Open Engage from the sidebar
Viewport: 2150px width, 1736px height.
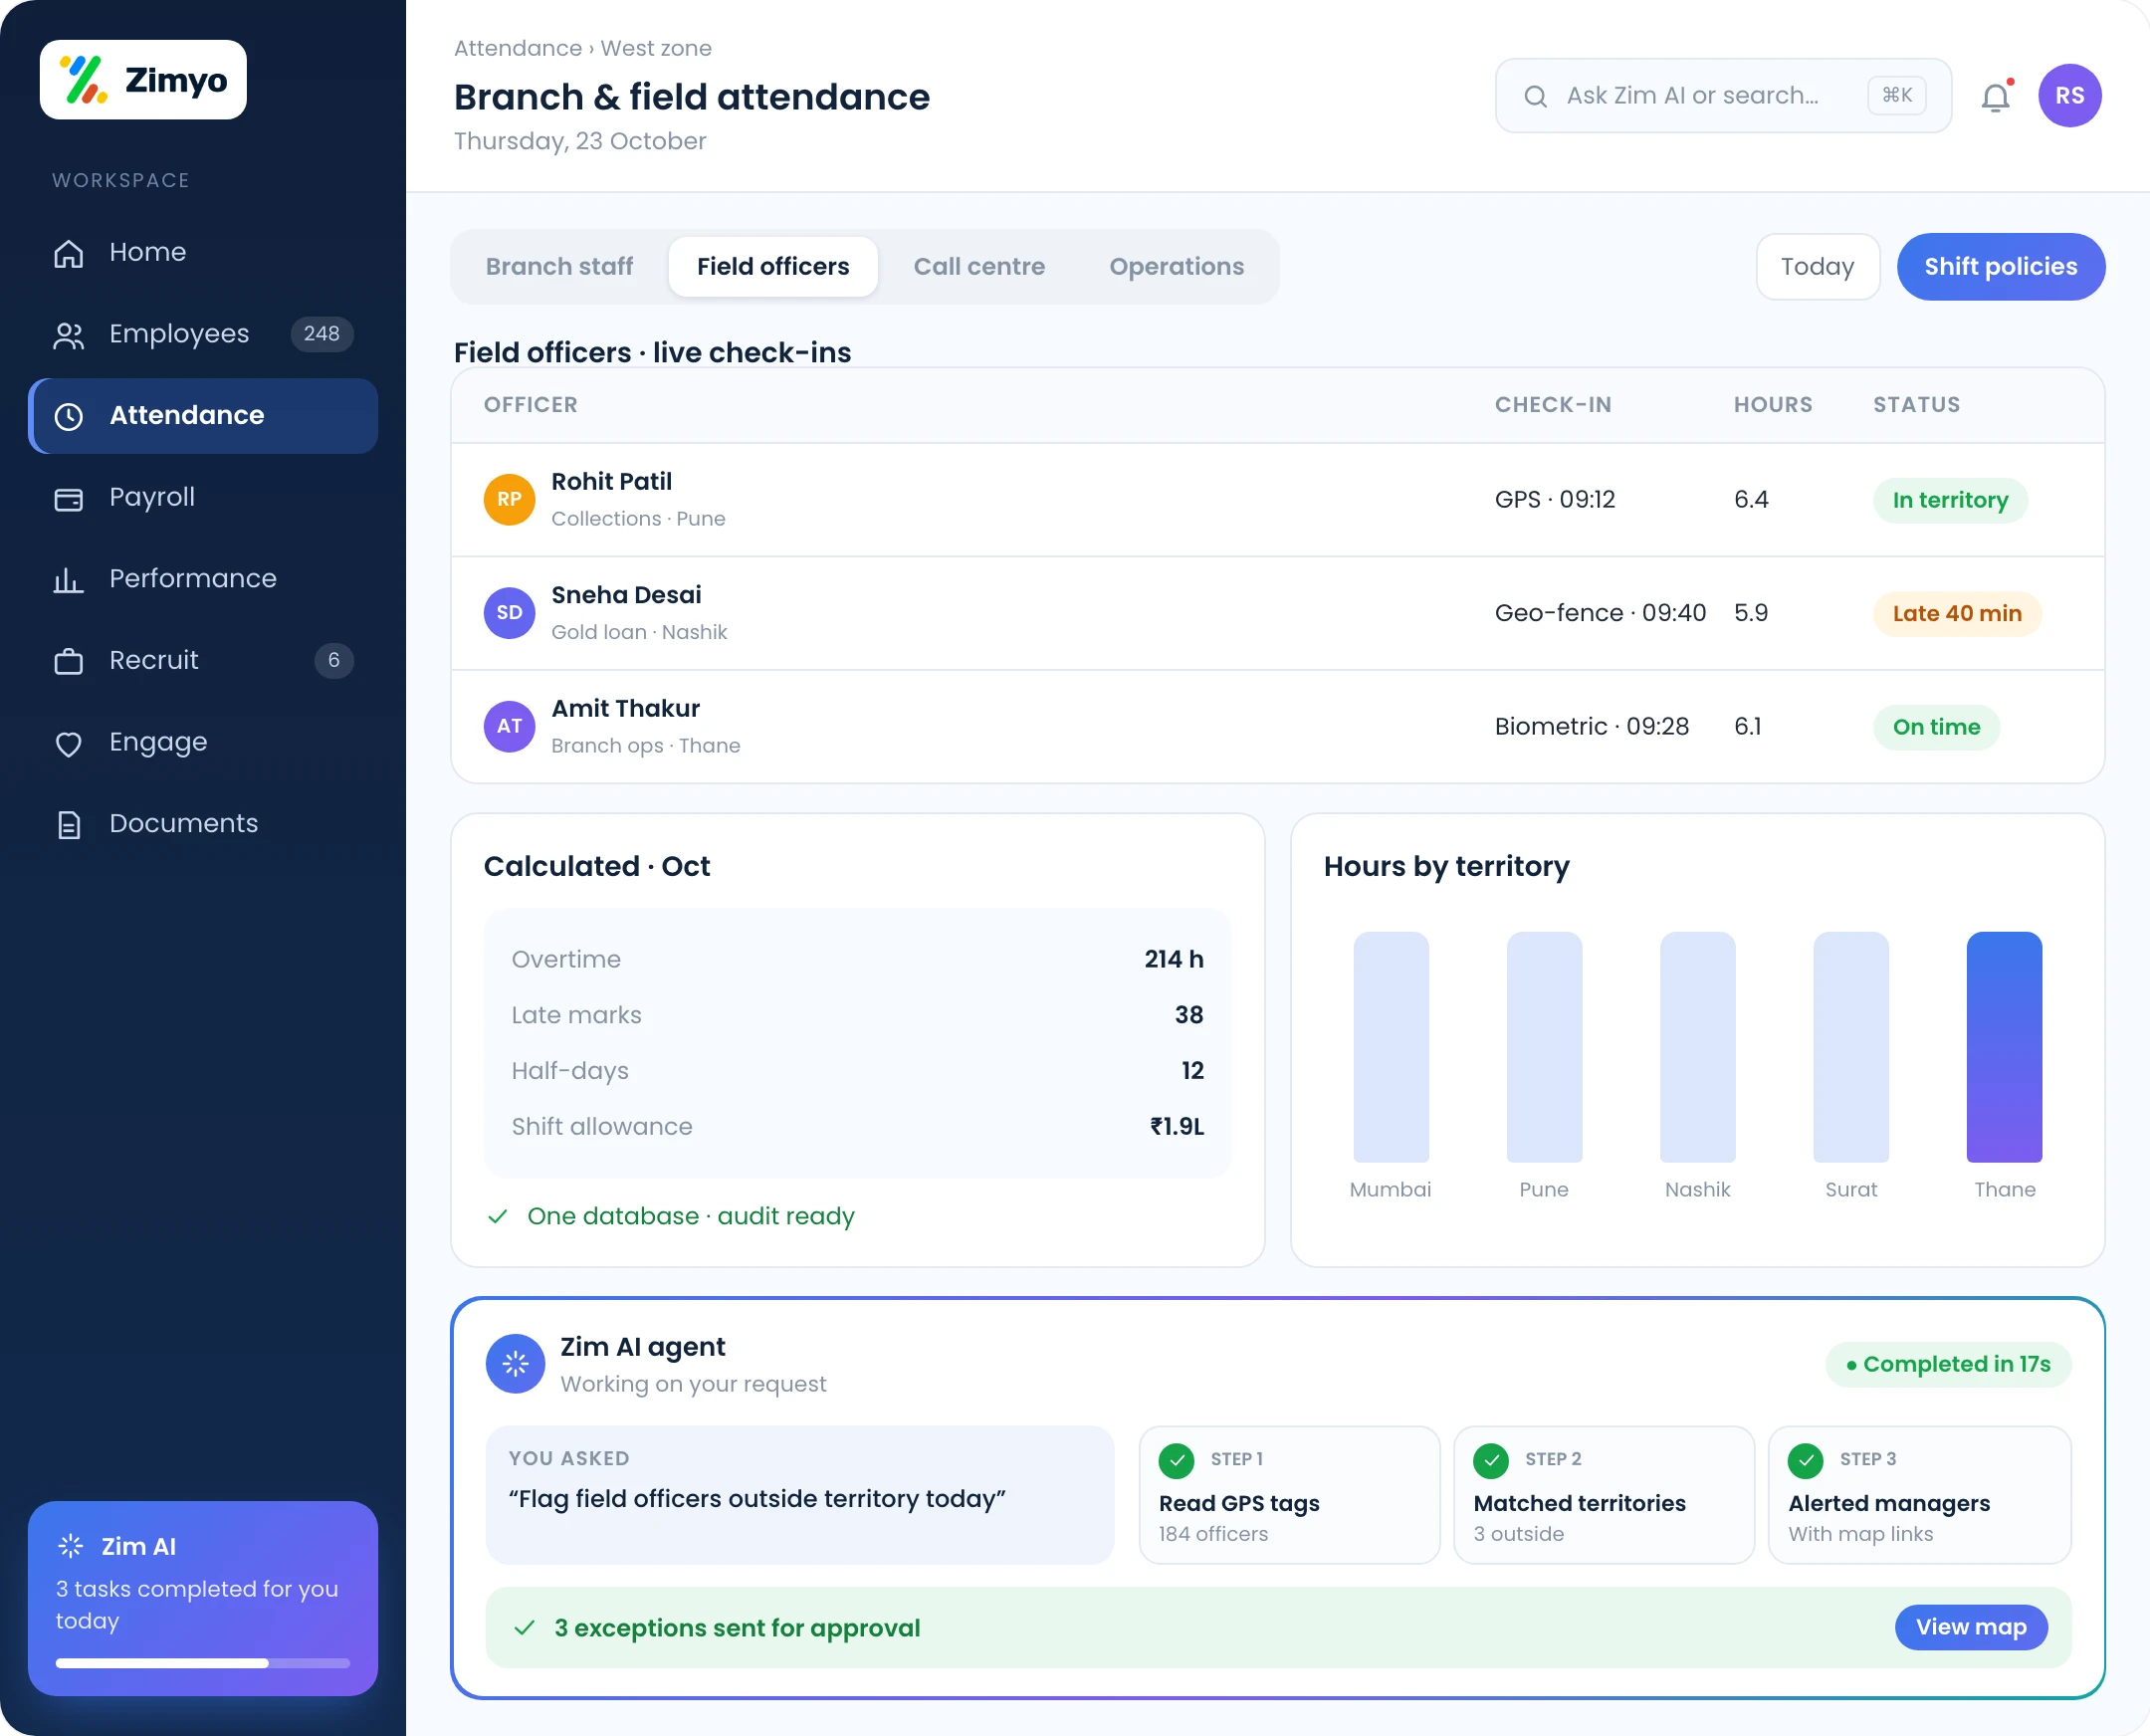(203, 742)
